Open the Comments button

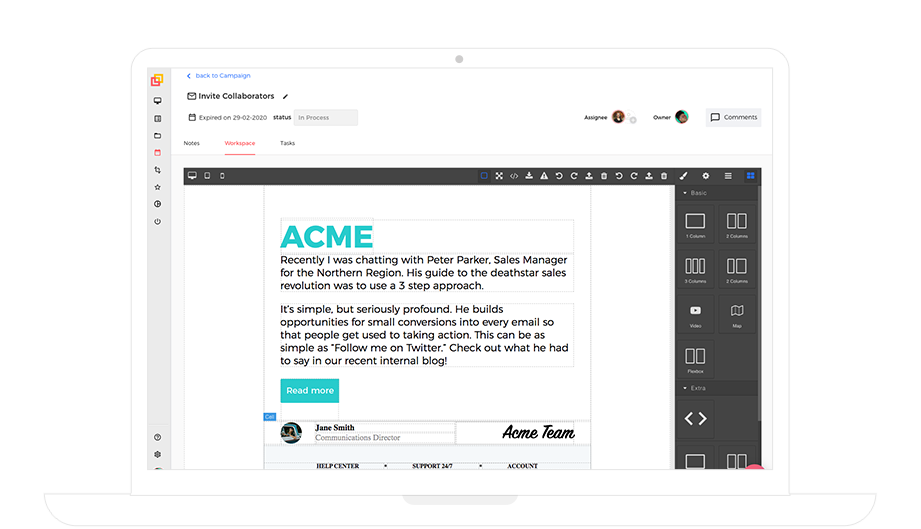coord(734,117)
